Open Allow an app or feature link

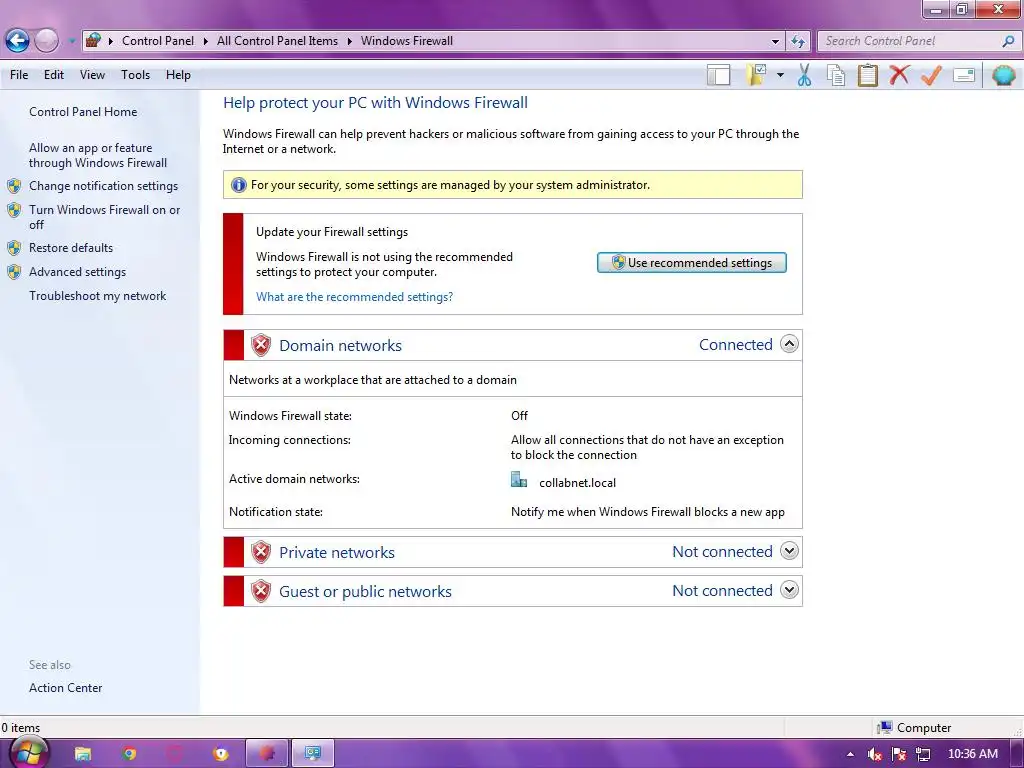coord(98,155)
